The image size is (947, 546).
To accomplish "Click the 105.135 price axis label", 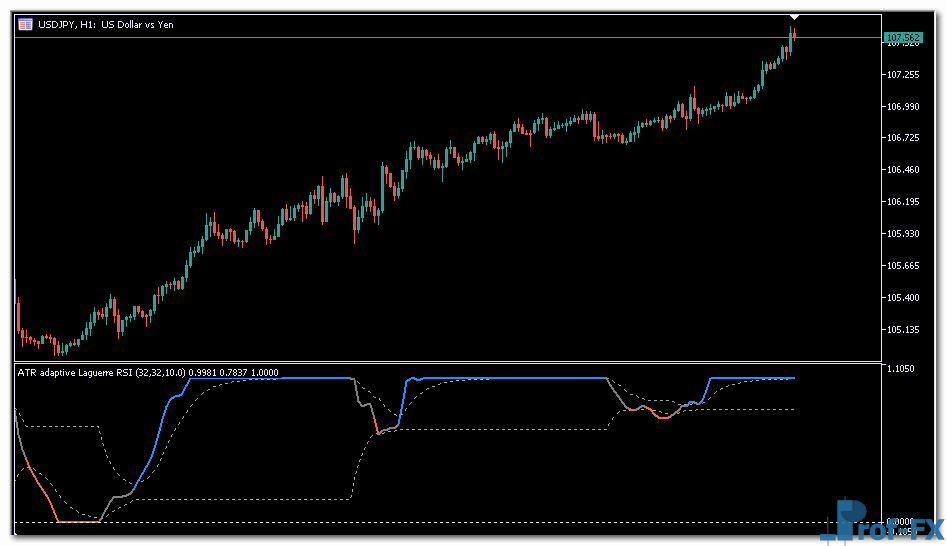I will pos(902,330).
